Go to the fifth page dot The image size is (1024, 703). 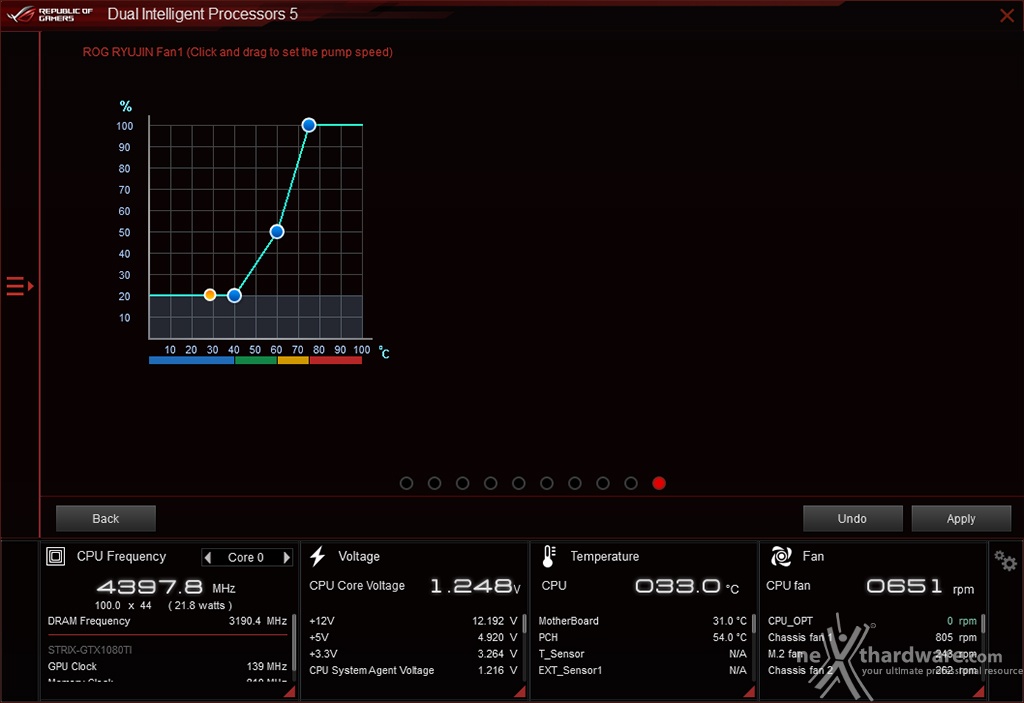(x=519, y=483)
